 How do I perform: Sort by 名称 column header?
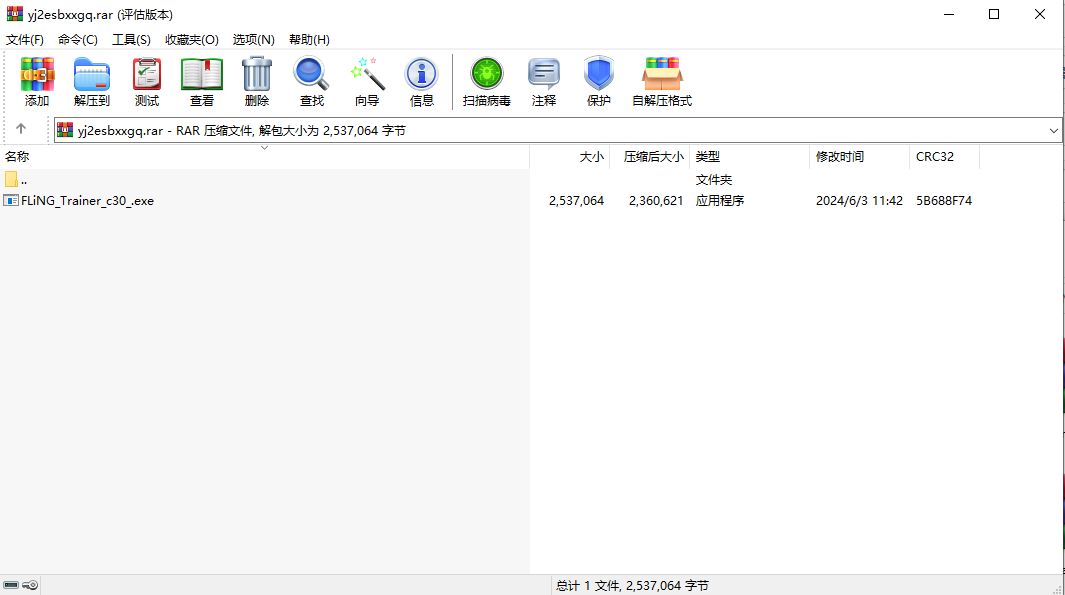(x=265, y=156)
